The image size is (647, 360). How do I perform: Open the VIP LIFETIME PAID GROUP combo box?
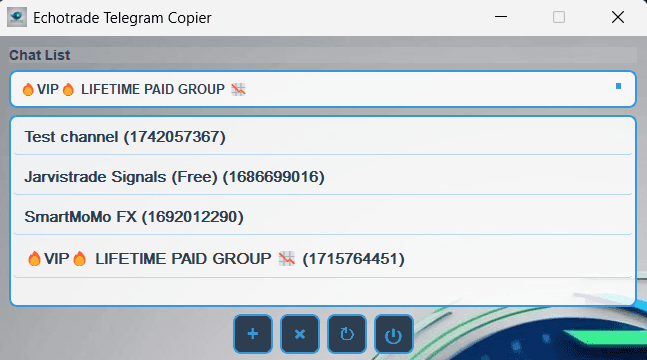click(323, 89)
